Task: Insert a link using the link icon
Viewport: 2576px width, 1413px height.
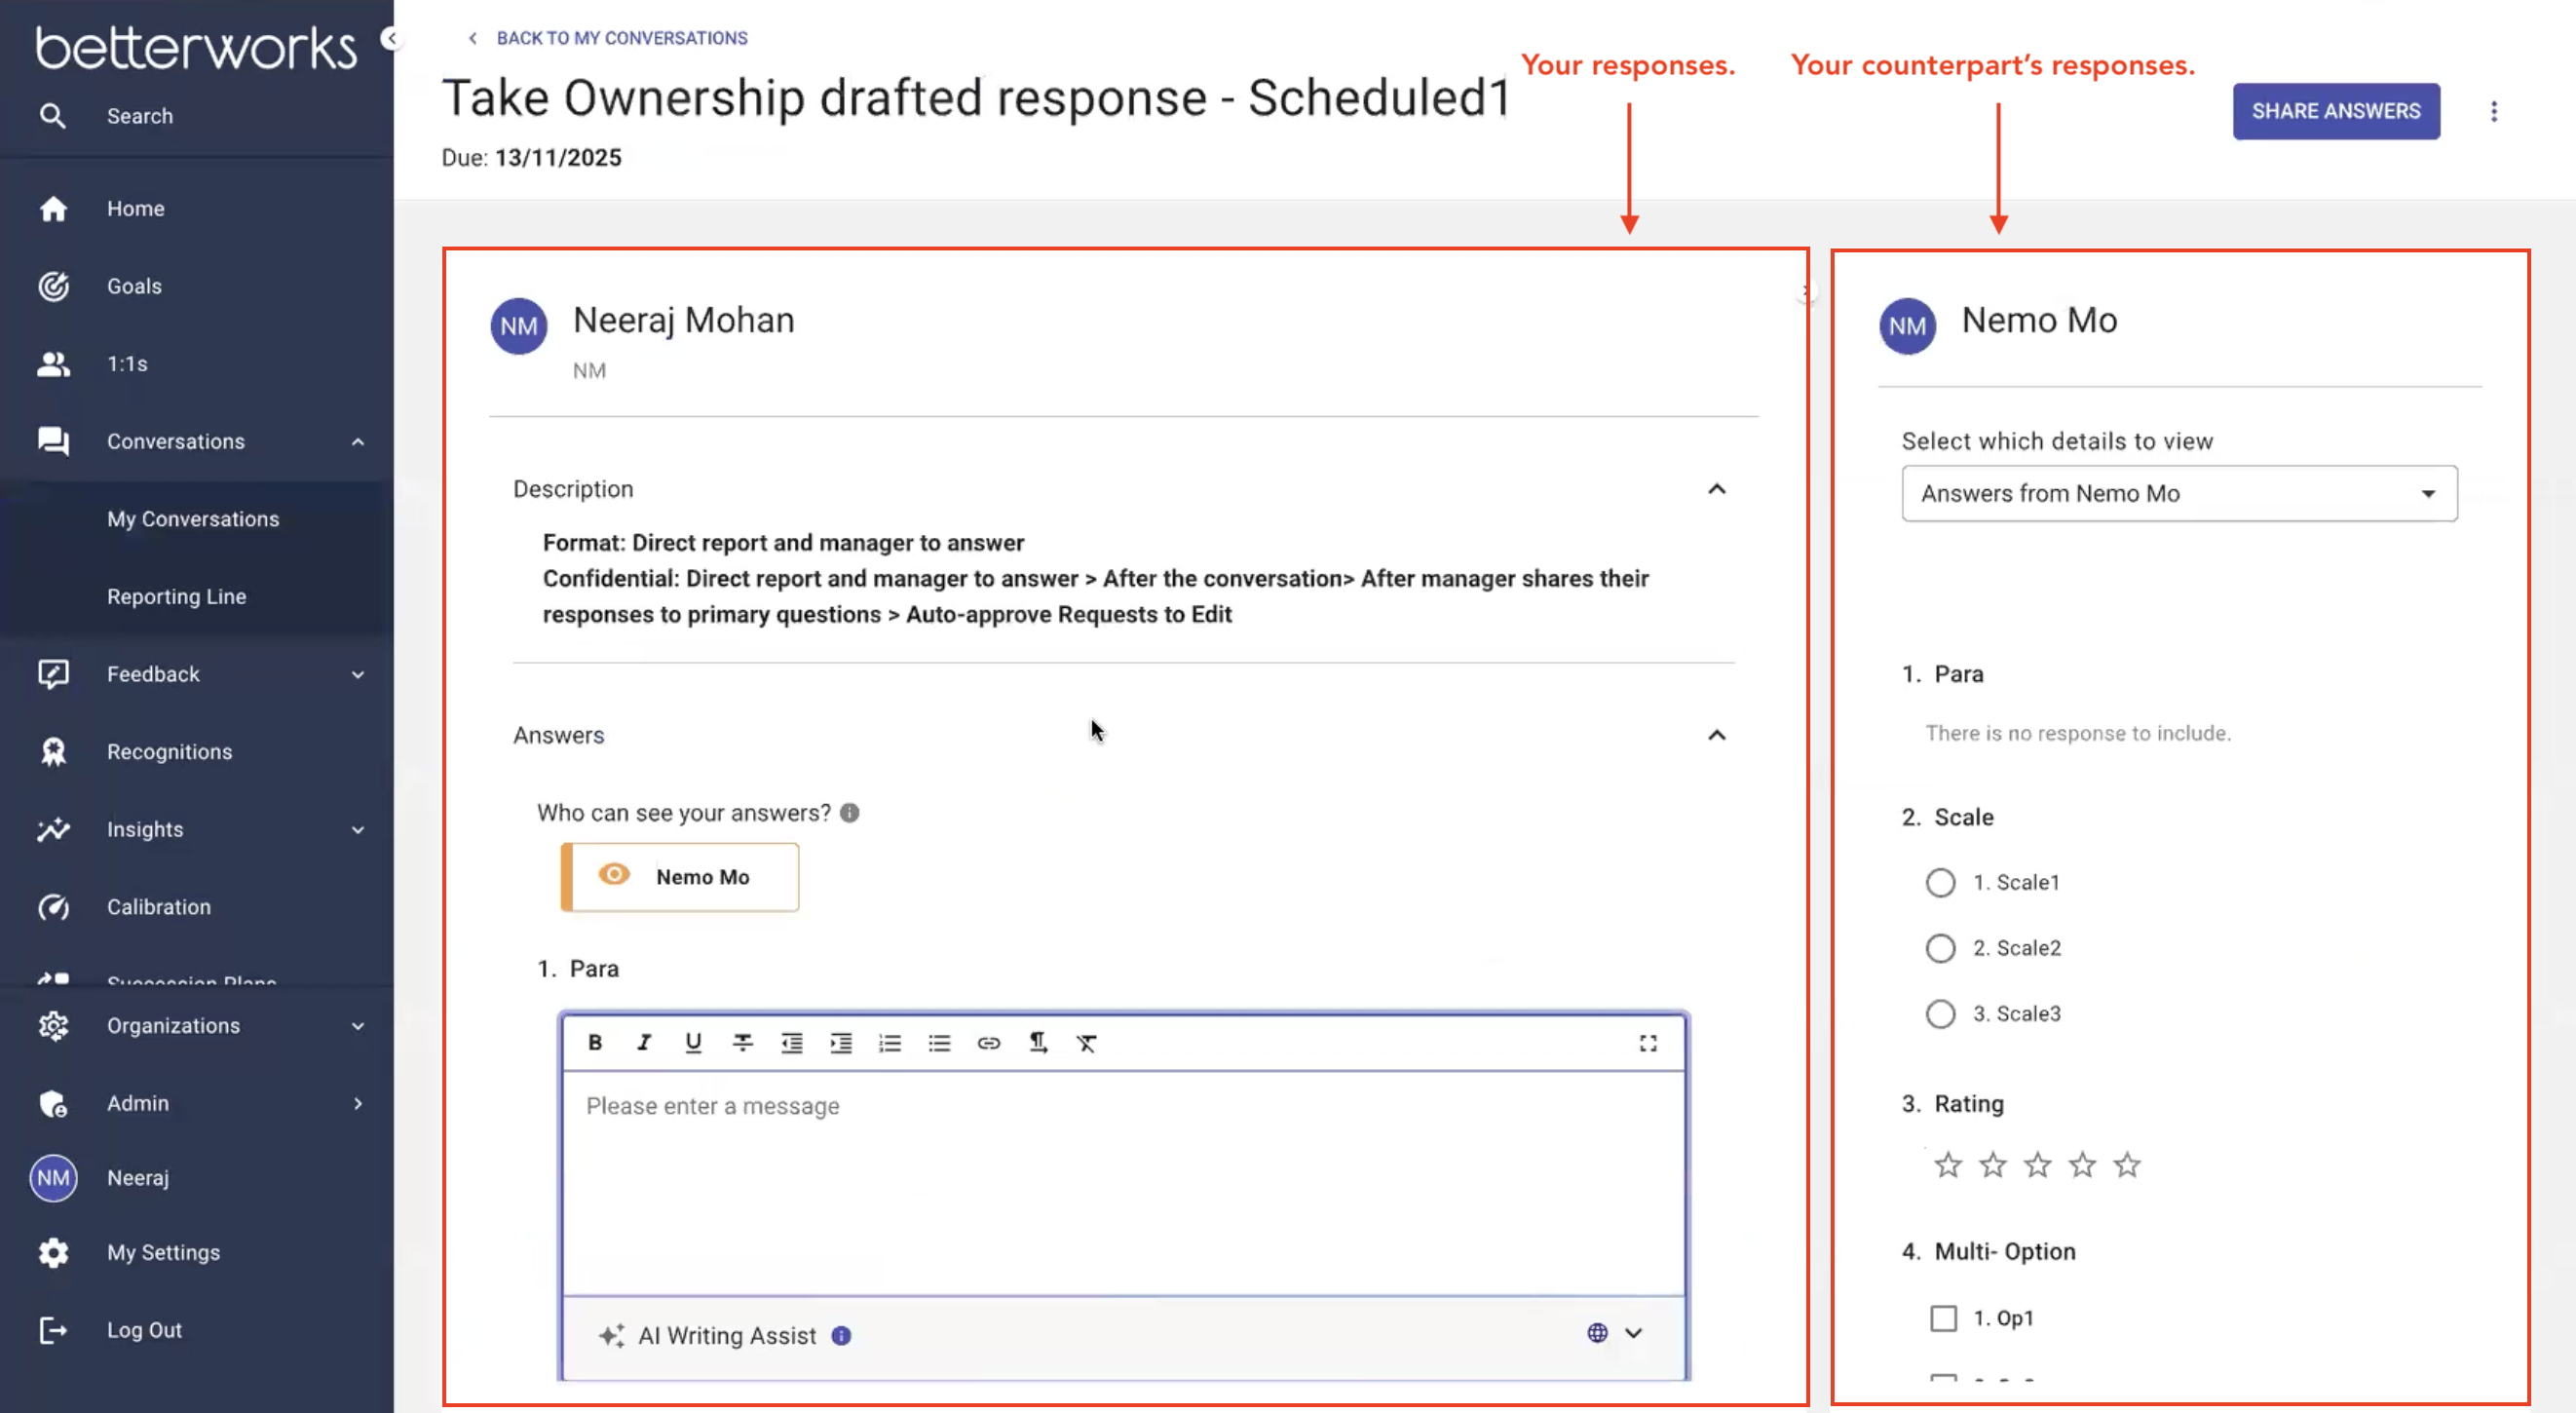Action: pyautogui.click(x=988, y=1043)
